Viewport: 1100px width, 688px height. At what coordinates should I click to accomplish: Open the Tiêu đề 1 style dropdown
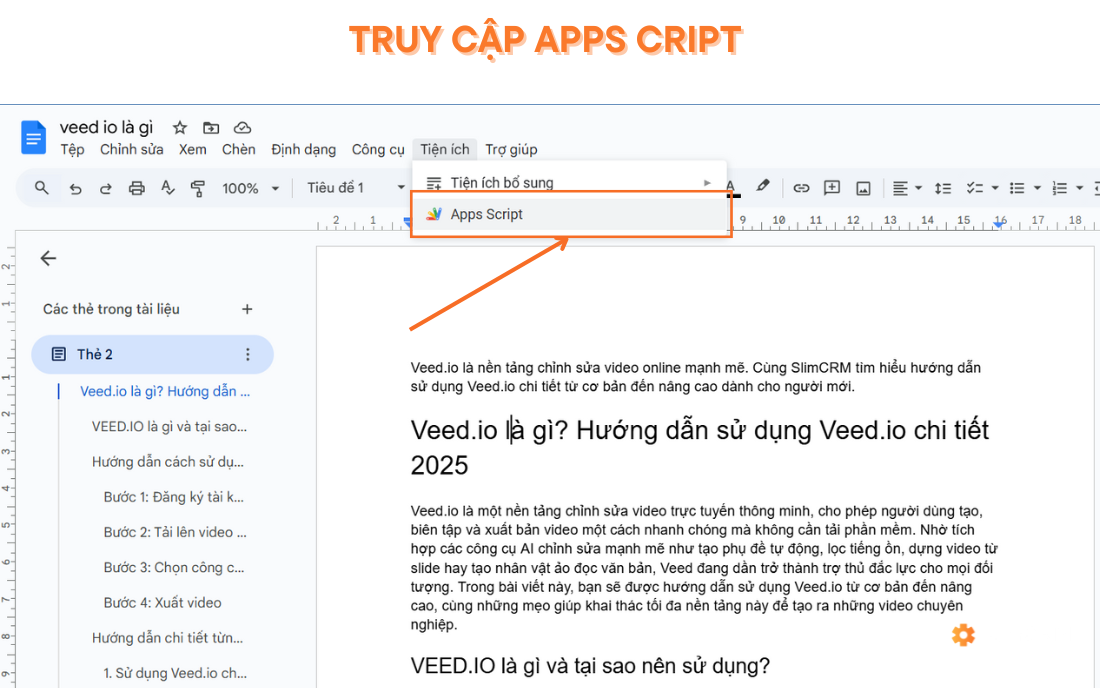click(x=356, y=188)
